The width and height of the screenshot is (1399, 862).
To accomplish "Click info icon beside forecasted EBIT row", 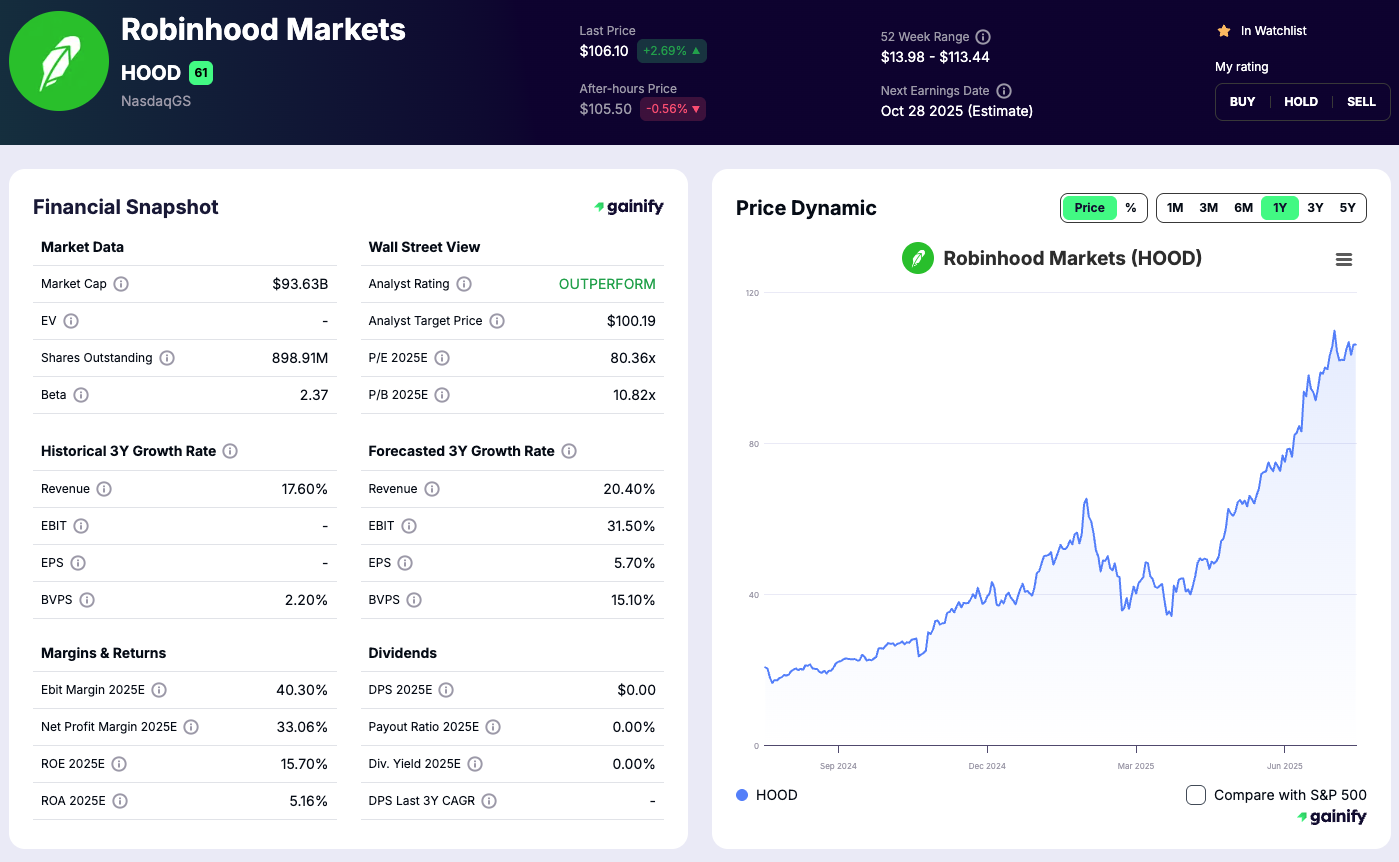I will click(409, 526).
